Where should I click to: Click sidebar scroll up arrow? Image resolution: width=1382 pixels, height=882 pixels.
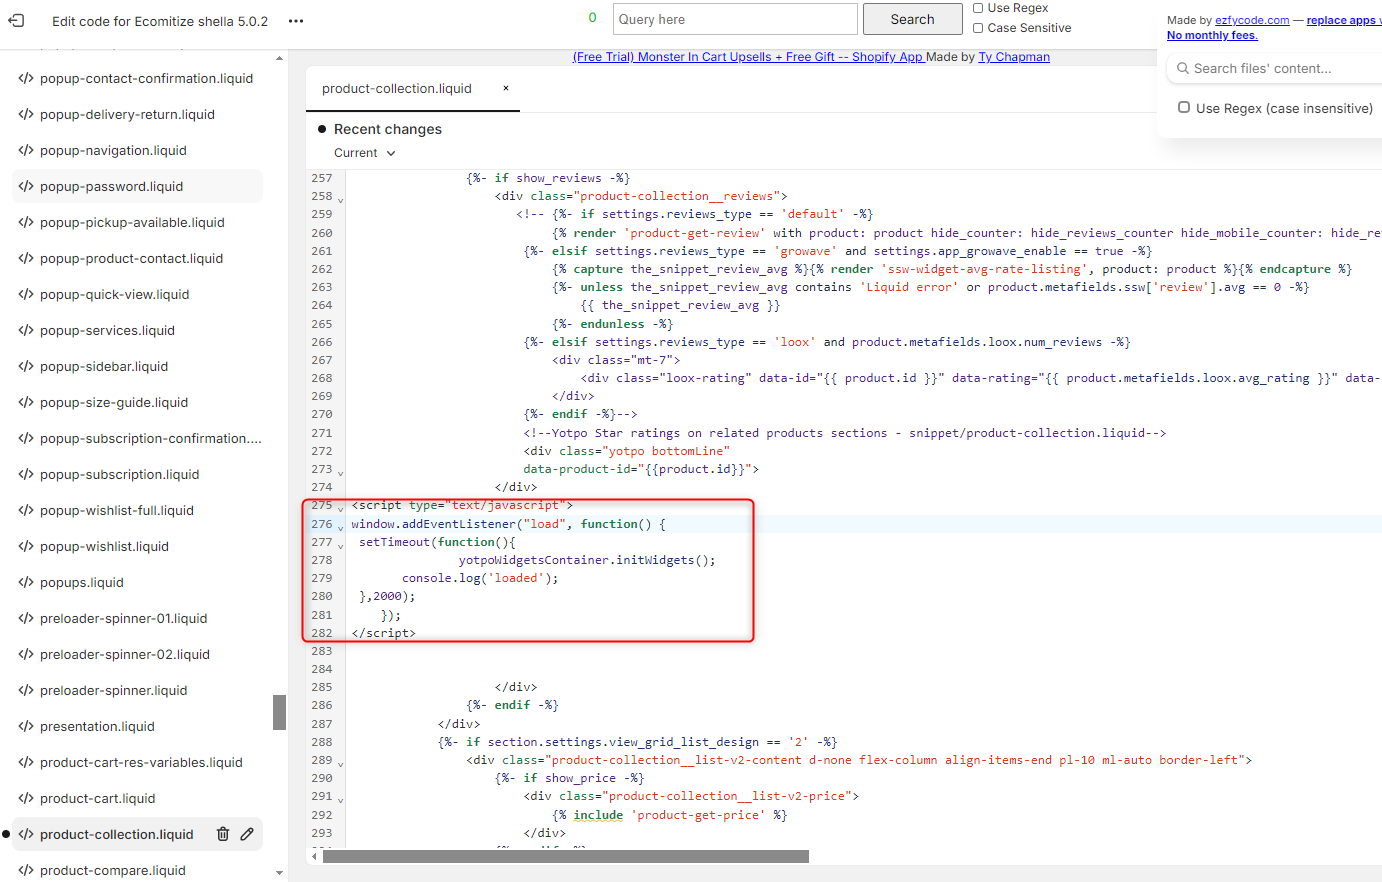pos(279,58)
